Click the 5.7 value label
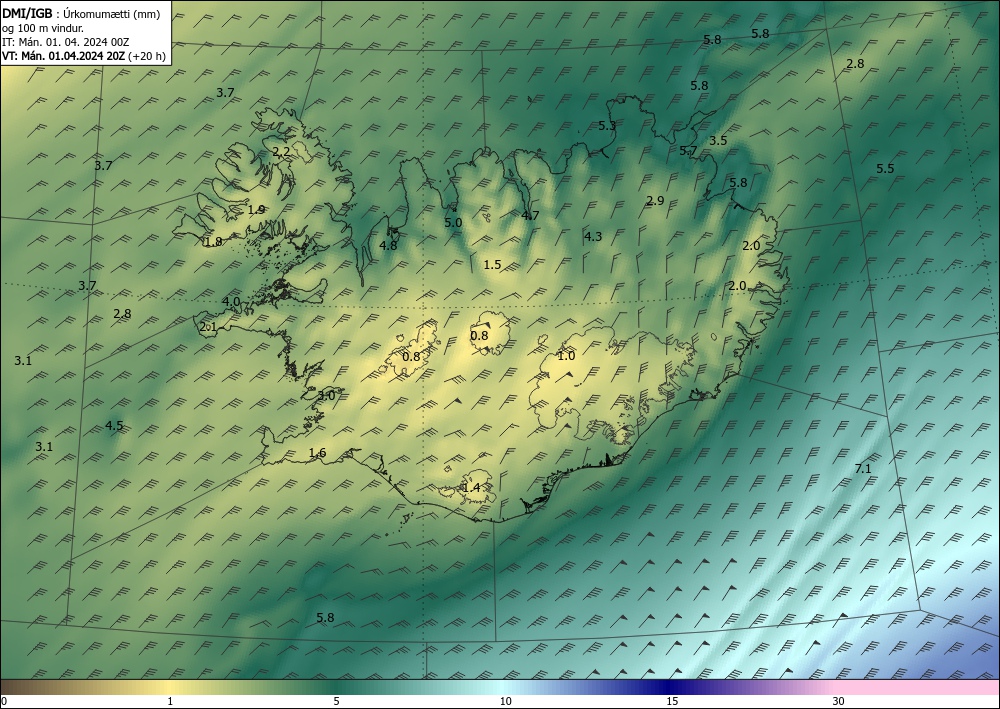 tap(688, 151)
